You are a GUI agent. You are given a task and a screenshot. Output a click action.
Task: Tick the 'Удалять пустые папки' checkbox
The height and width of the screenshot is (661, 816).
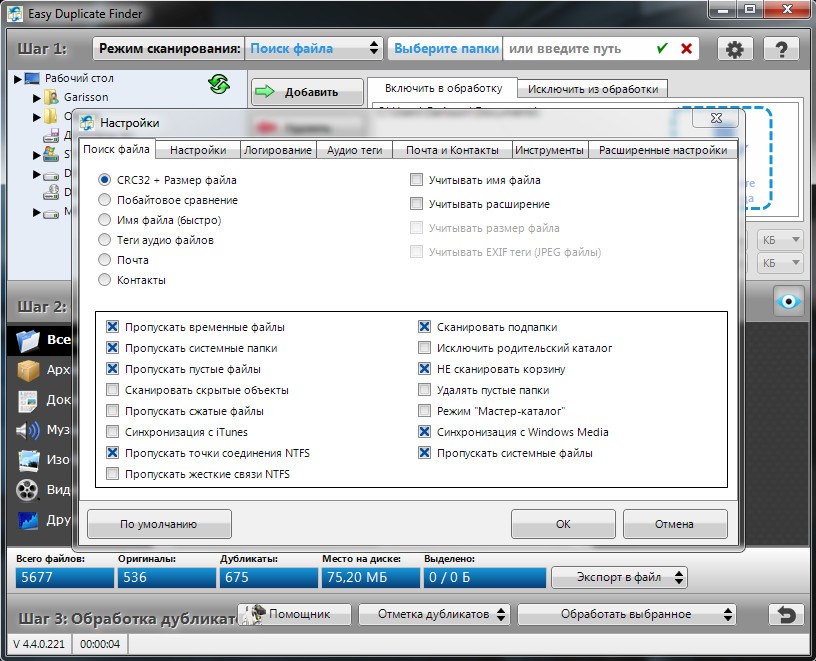[x=424, y=390]
